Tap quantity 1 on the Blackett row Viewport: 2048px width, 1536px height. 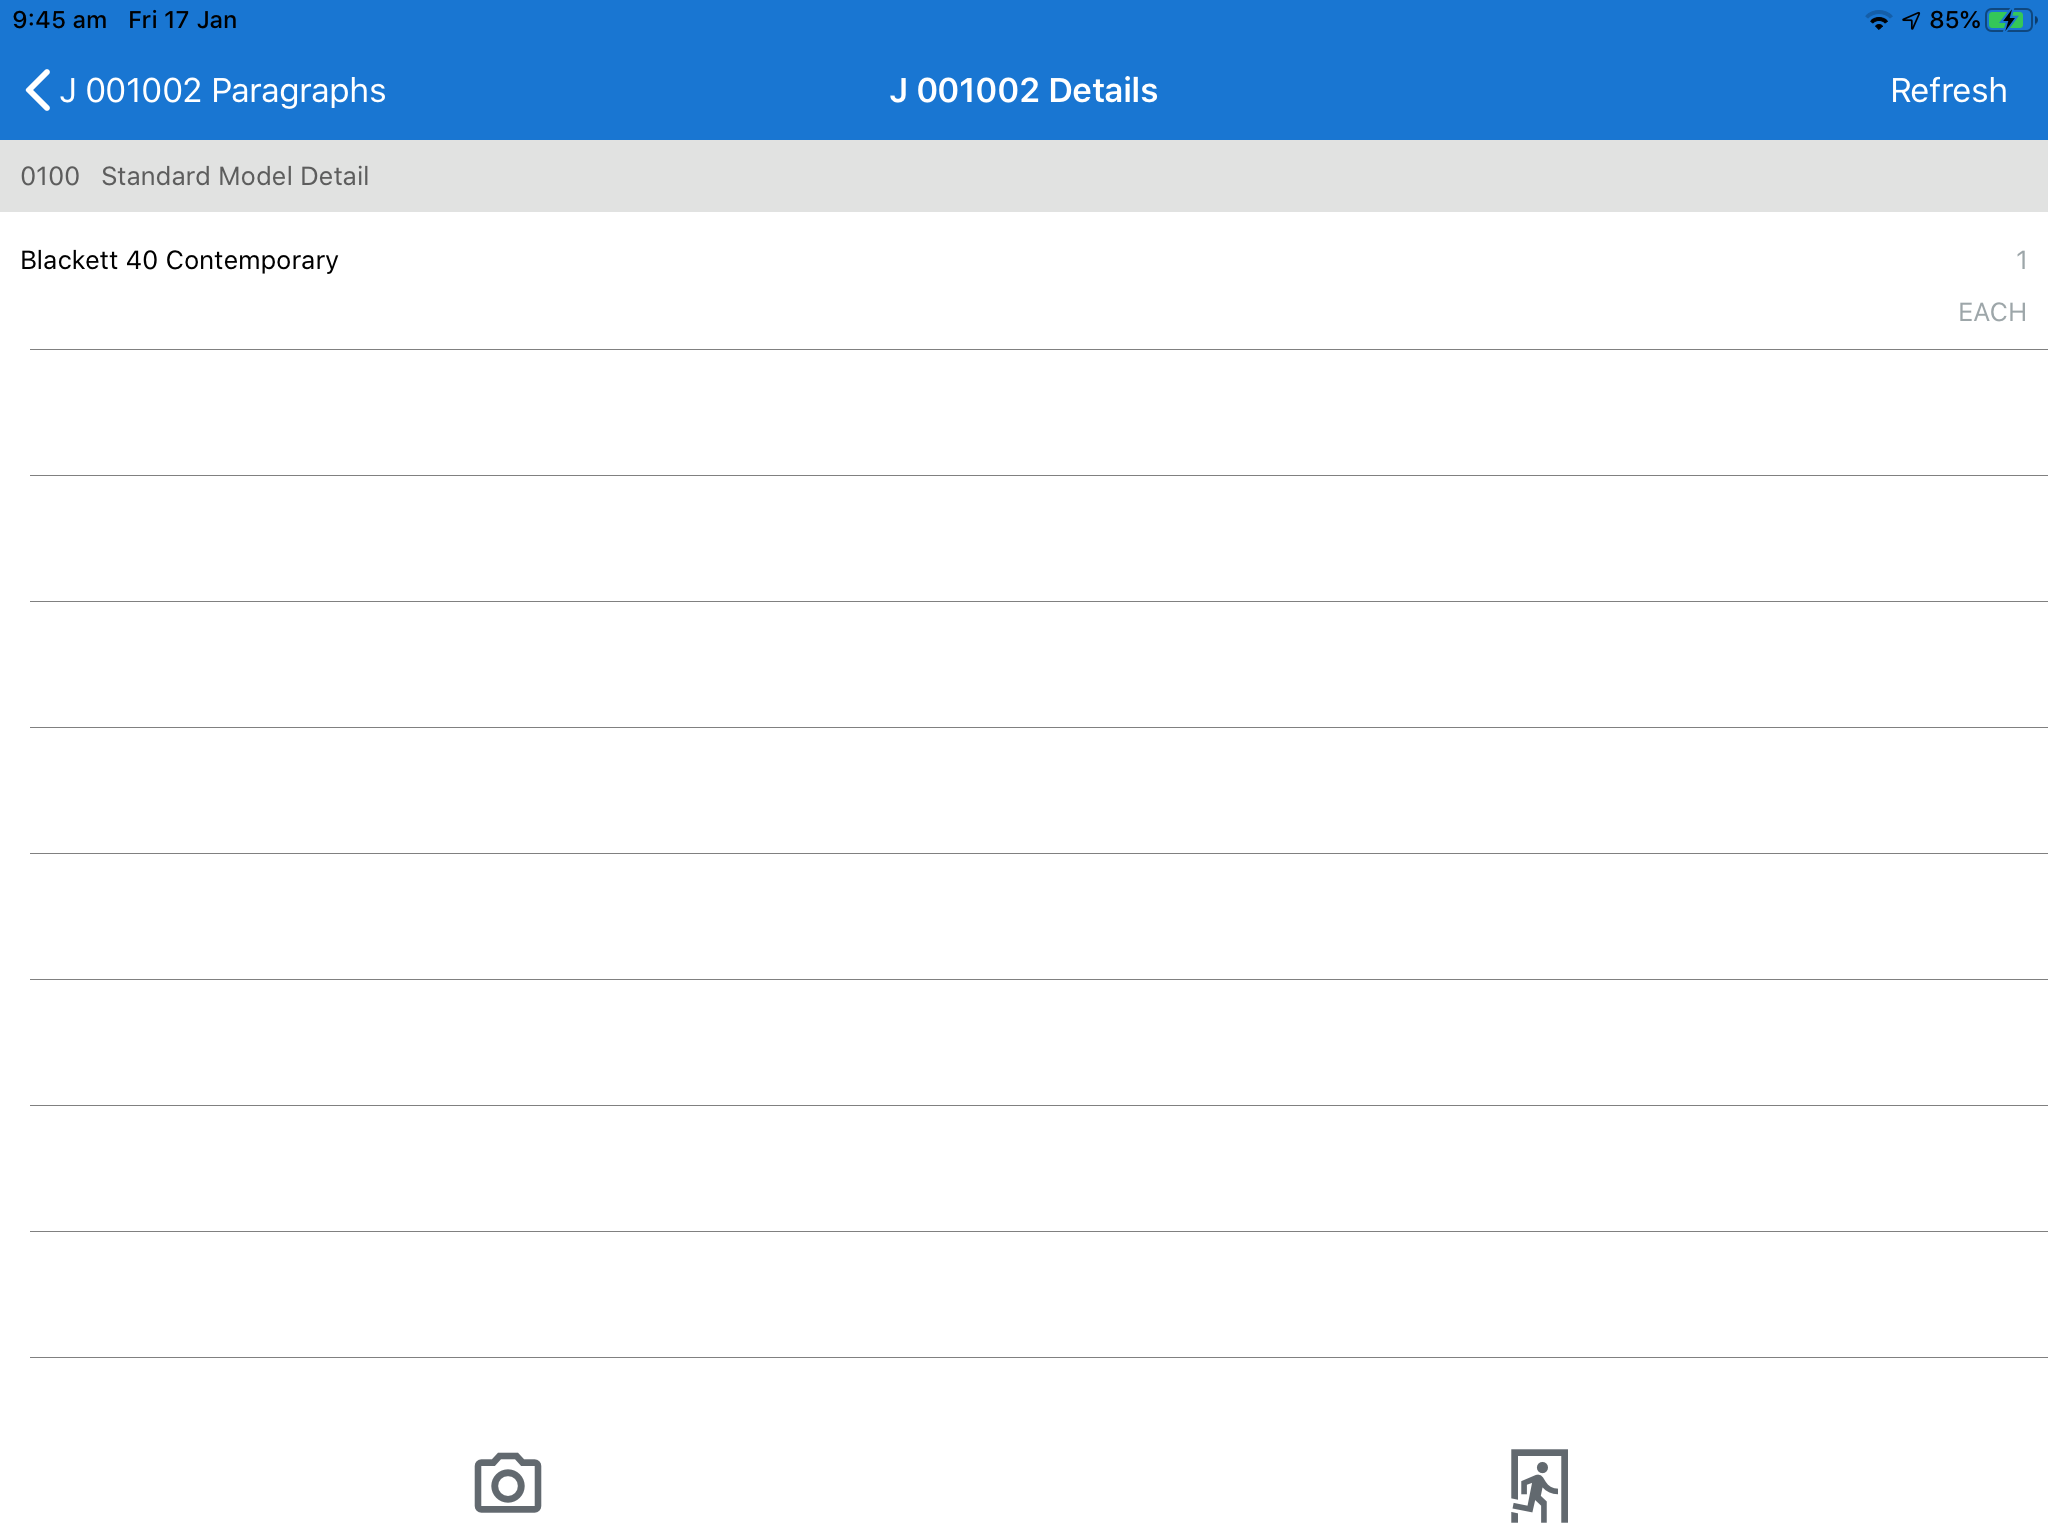[2021, 260]
